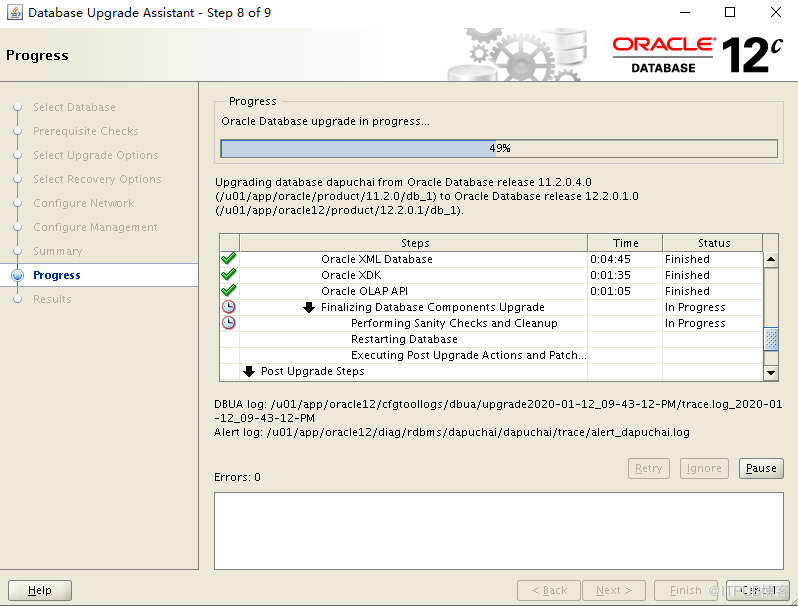Screen dimensions: 798x606
Task: Click the DBUA log path text
Action: [x=498, y=411]
